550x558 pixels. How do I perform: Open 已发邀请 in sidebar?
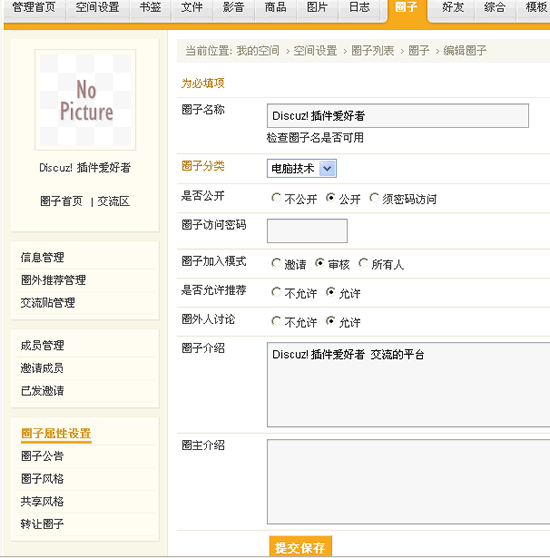coord(42,390)
